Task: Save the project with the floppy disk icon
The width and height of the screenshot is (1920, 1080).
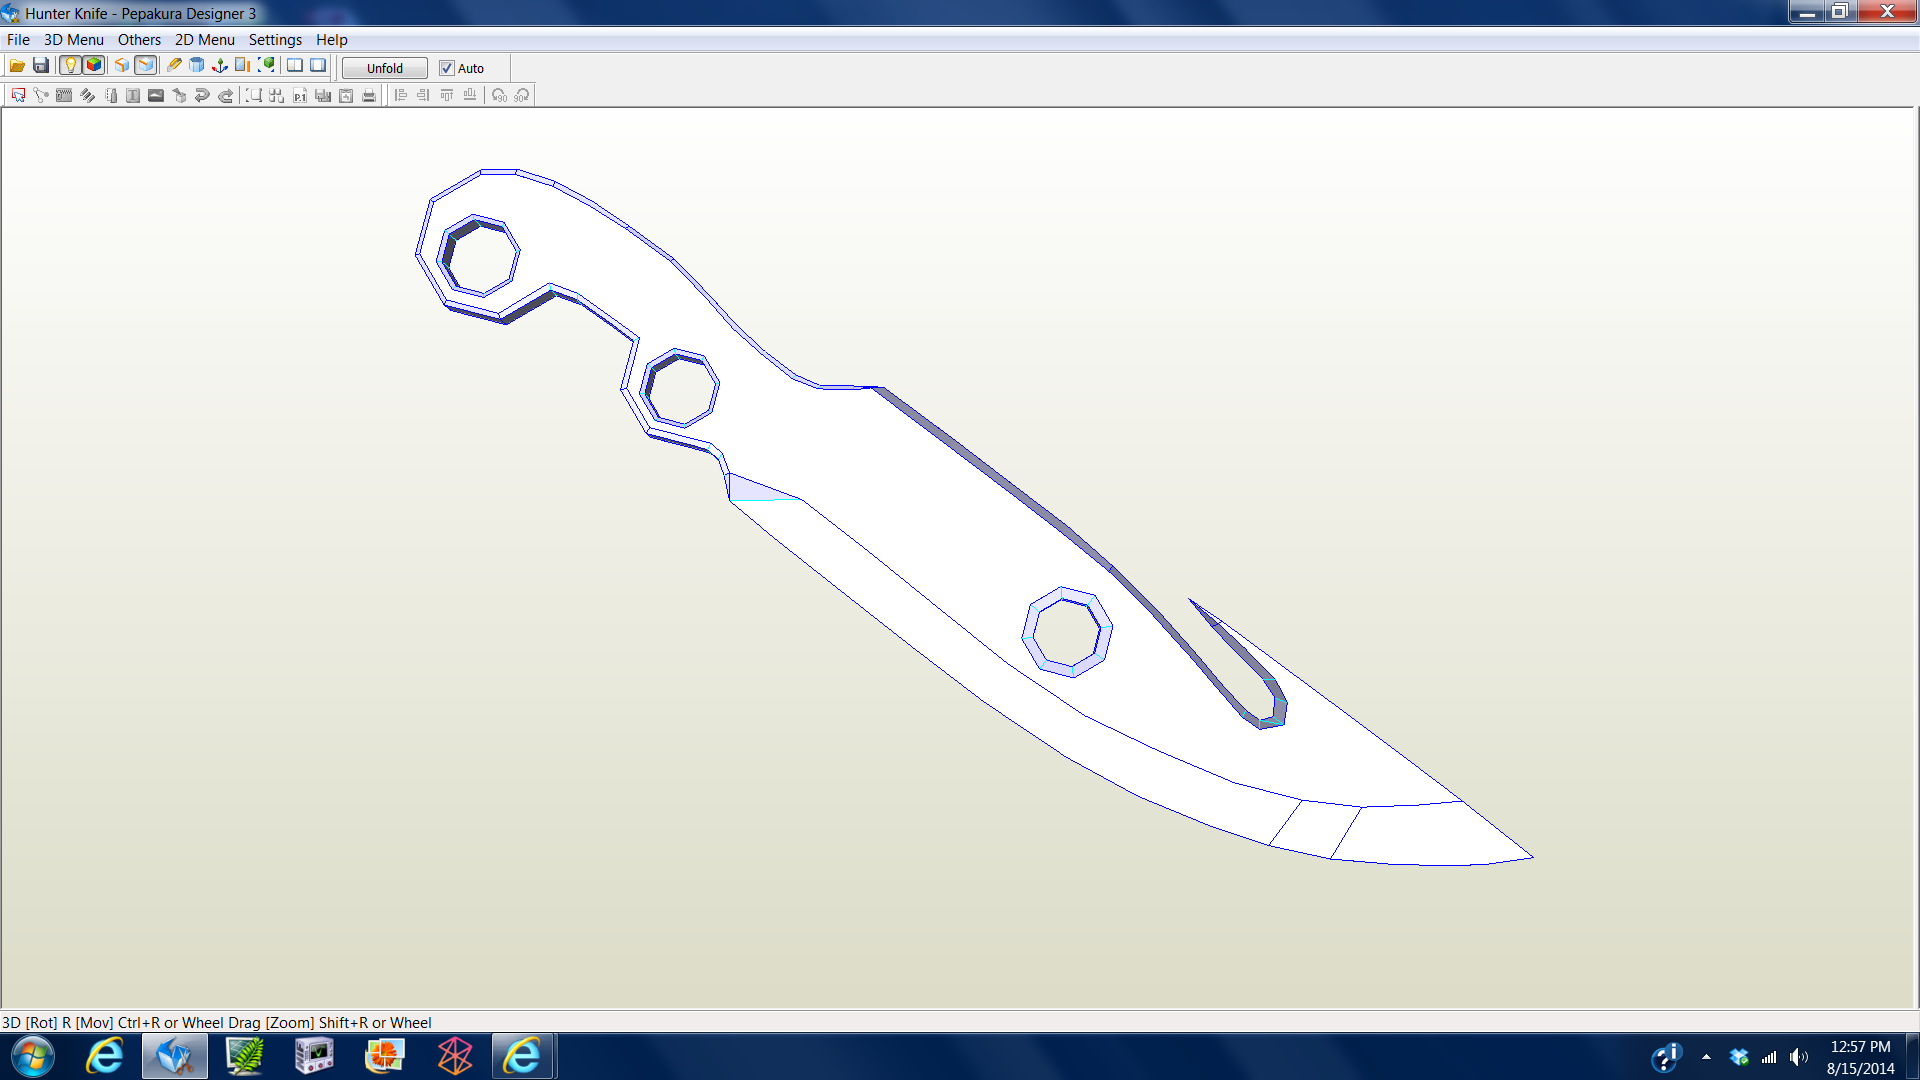Action: [41, 66]
